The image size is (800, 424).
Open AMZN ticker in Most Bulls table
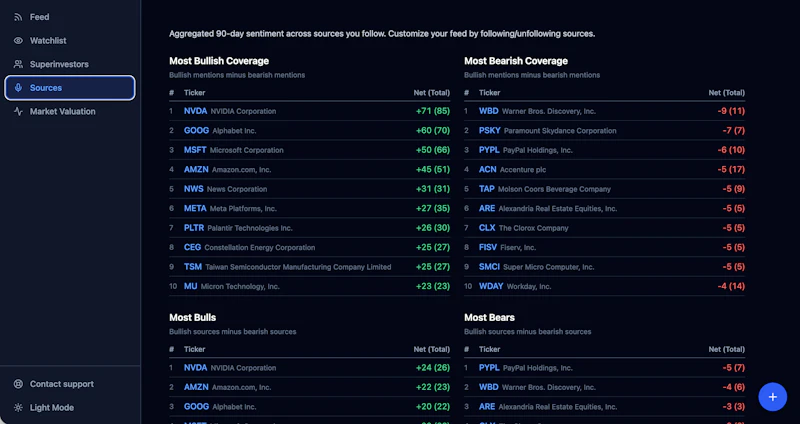coord(196,387)
